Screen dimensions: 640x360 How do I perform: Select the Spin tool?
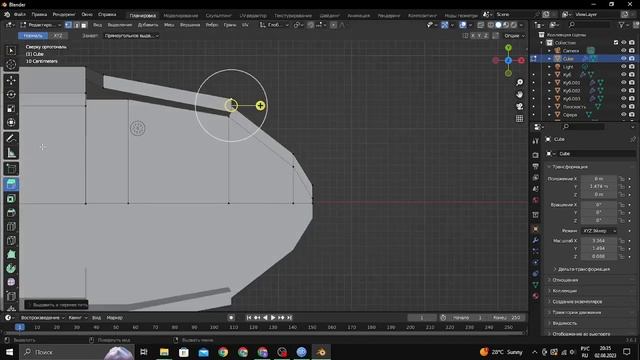coord(11,268)
